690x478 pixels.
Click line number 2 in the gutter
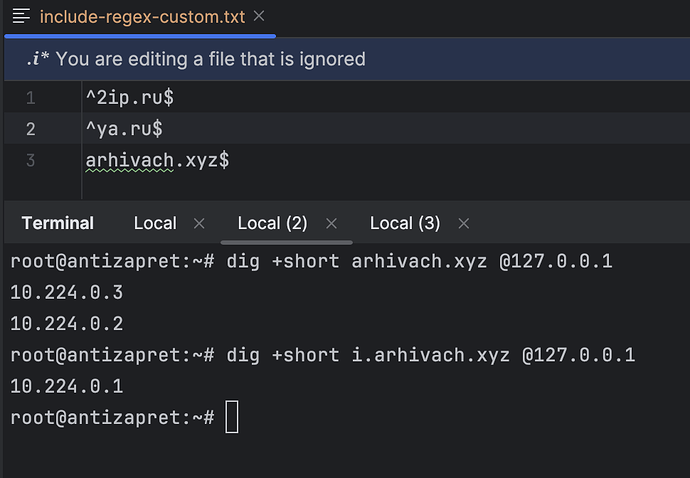point(30,129)
